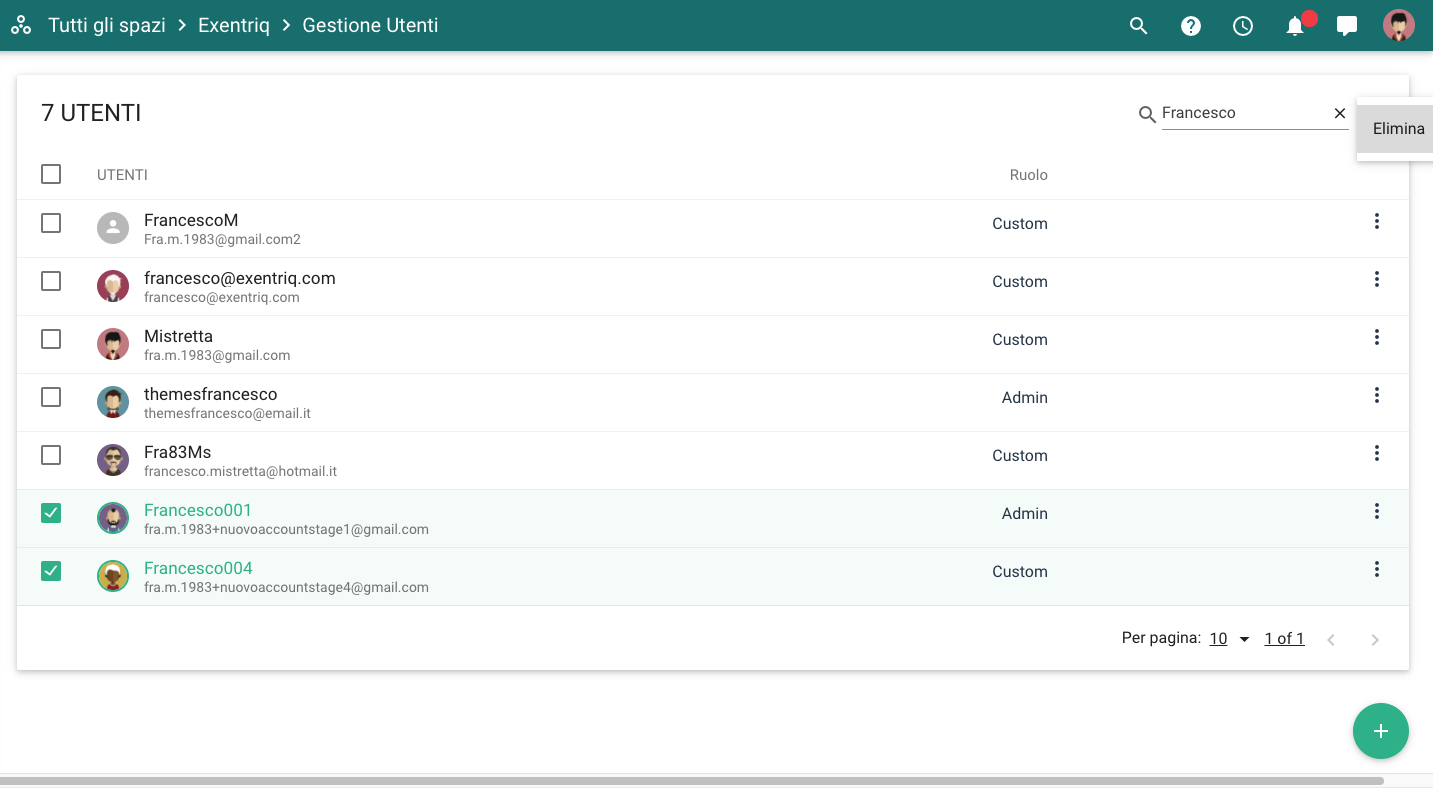Open the more options menu for FrancescoM
Screen dimensions: 1433x788
1376,221
